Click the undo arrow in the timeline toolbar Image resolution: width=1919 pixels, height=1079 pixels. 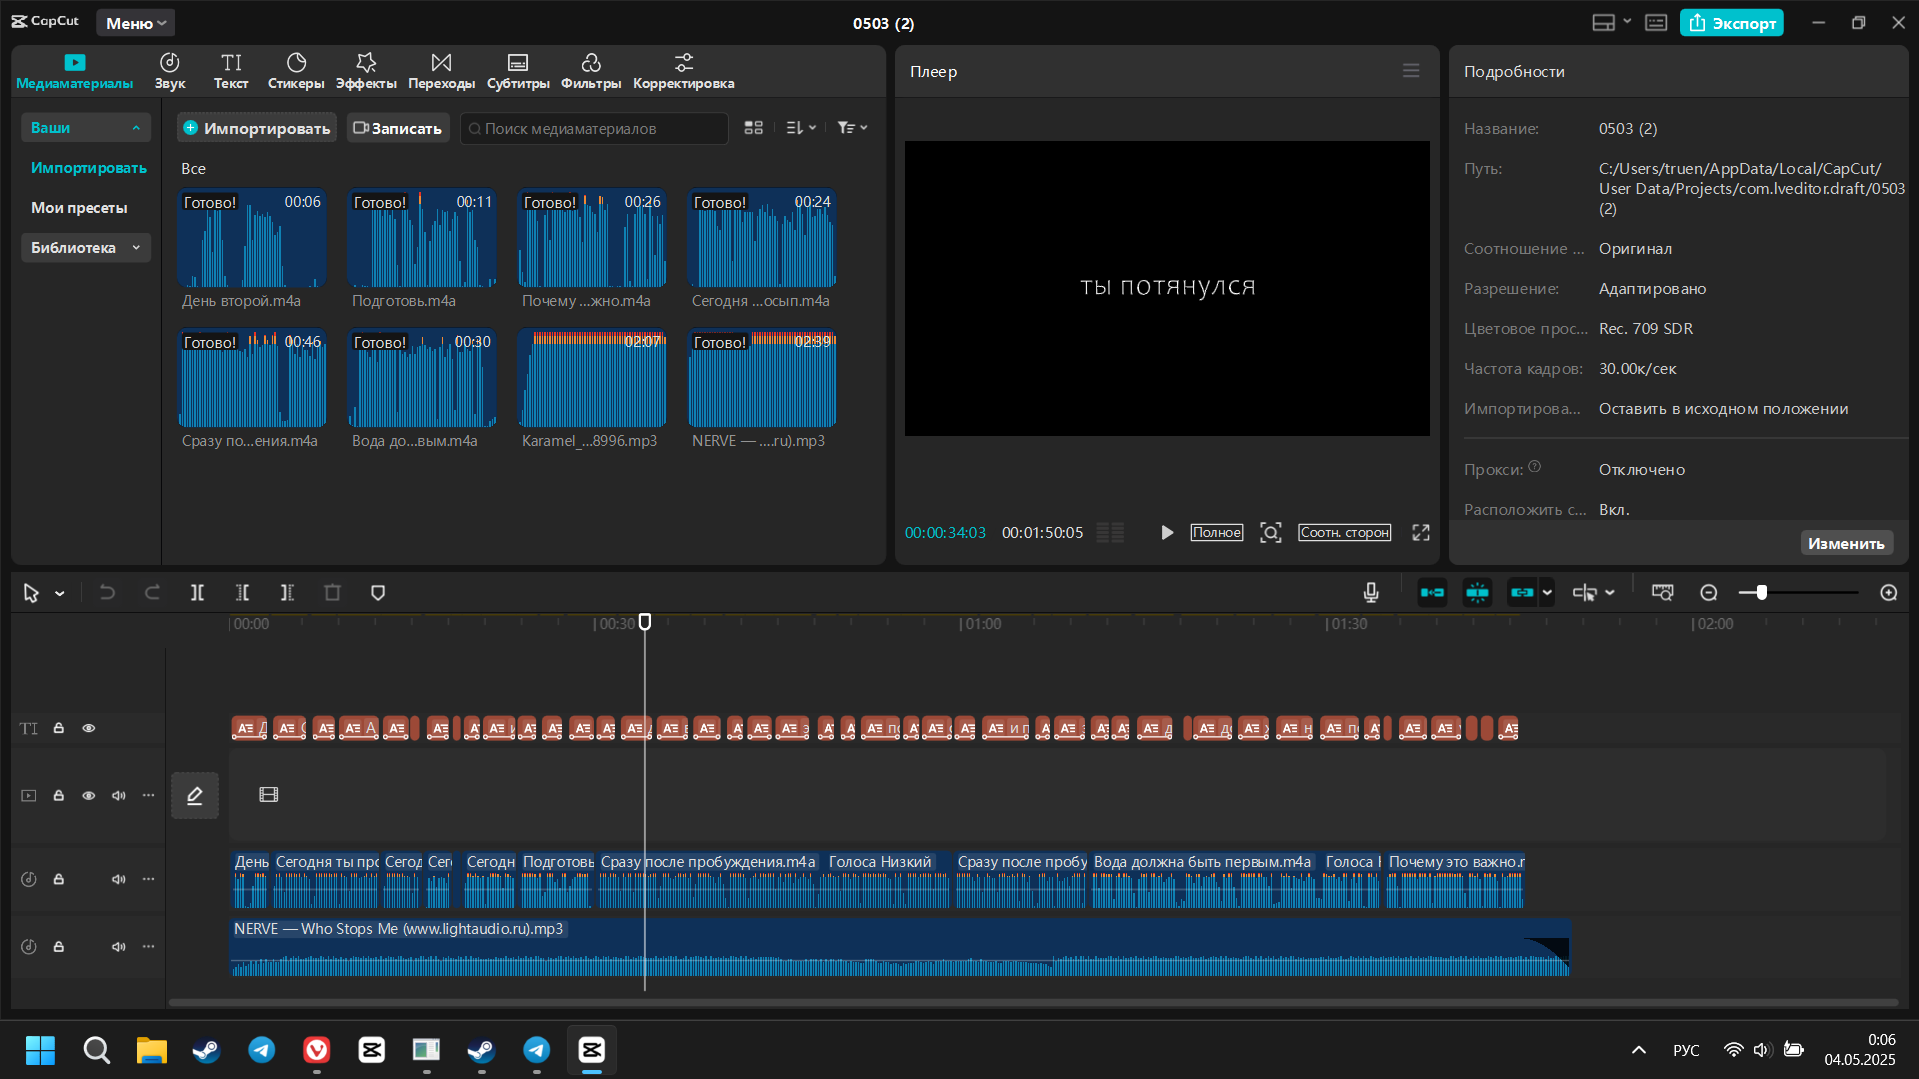point(107,593)
